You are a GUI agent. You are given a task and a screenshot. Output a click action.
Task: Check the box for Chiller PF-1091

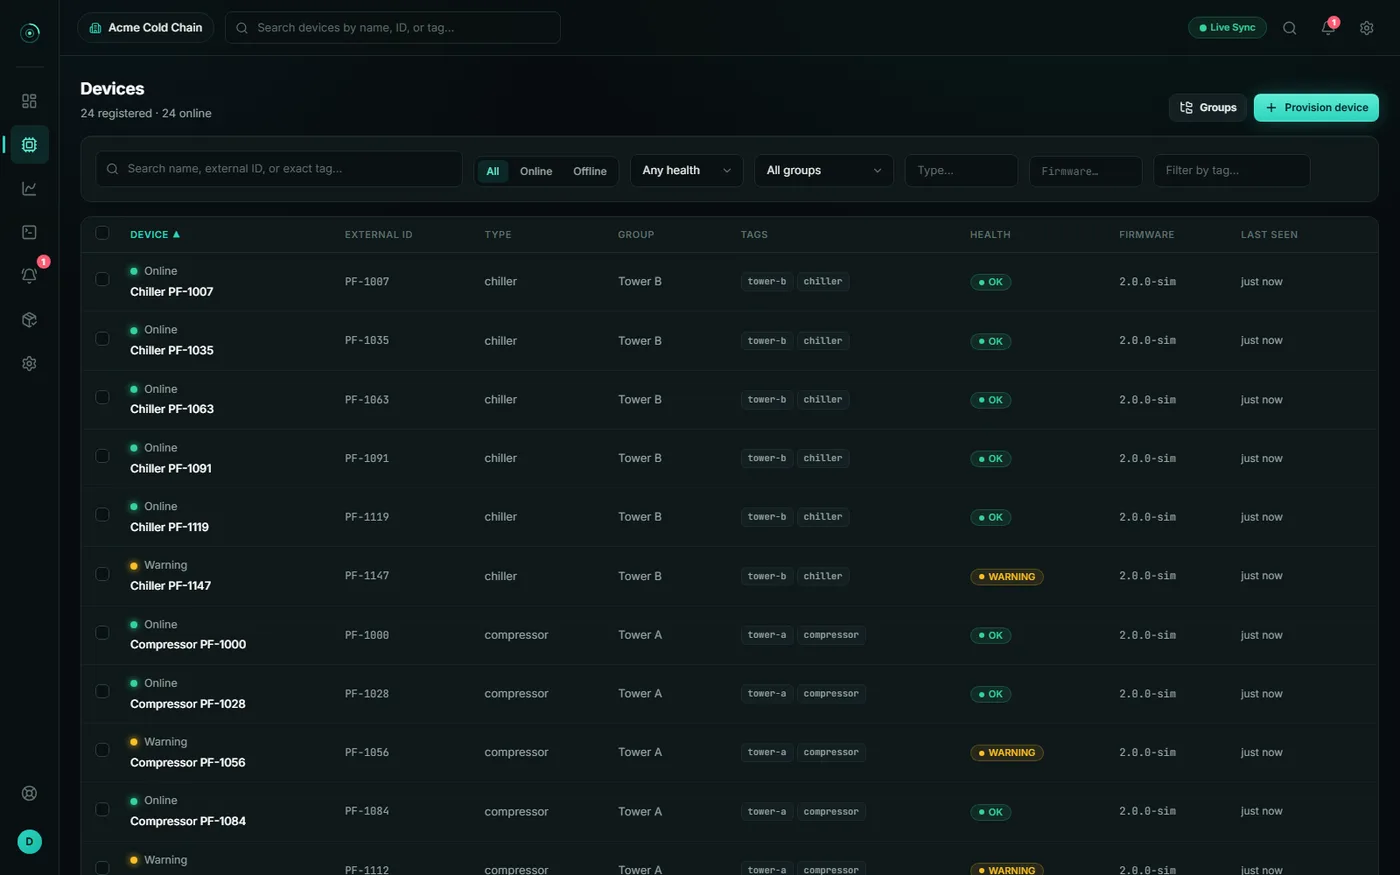(102, 456)
